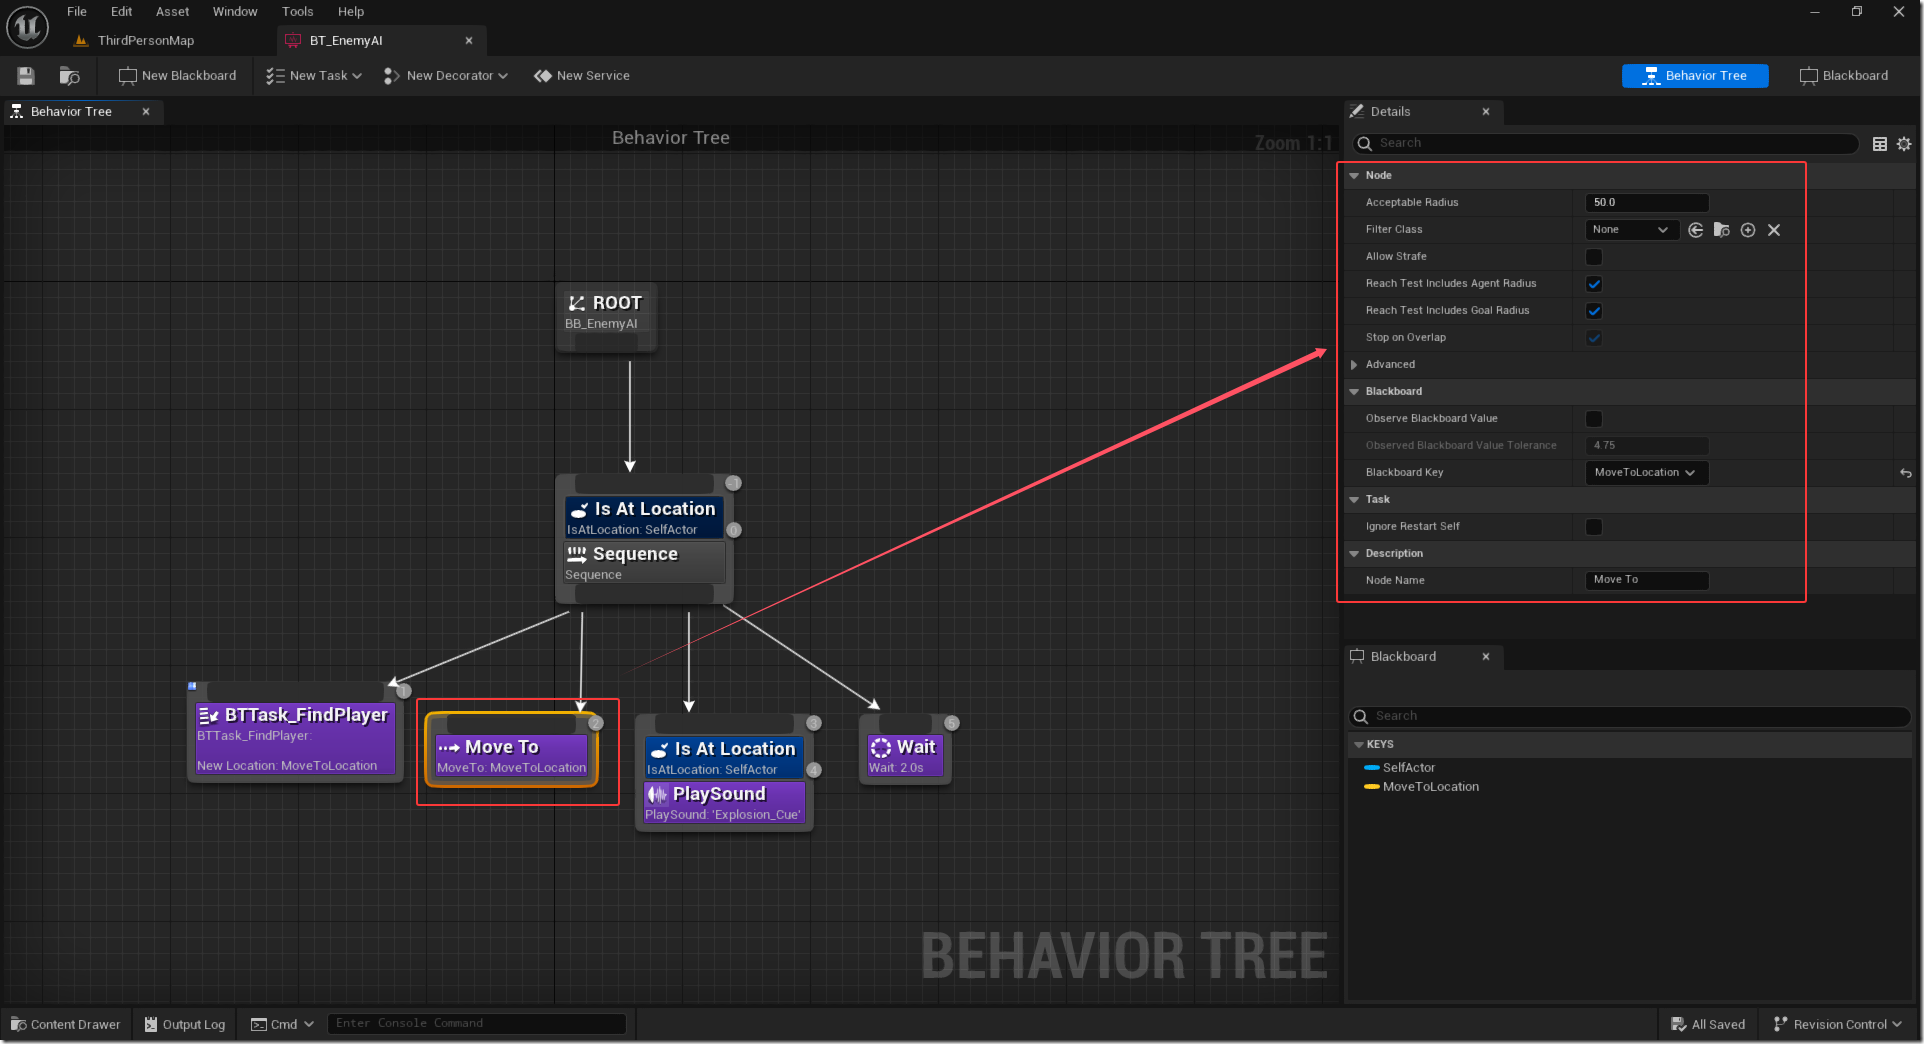Collapse the Node section

tap(1354, 176)
